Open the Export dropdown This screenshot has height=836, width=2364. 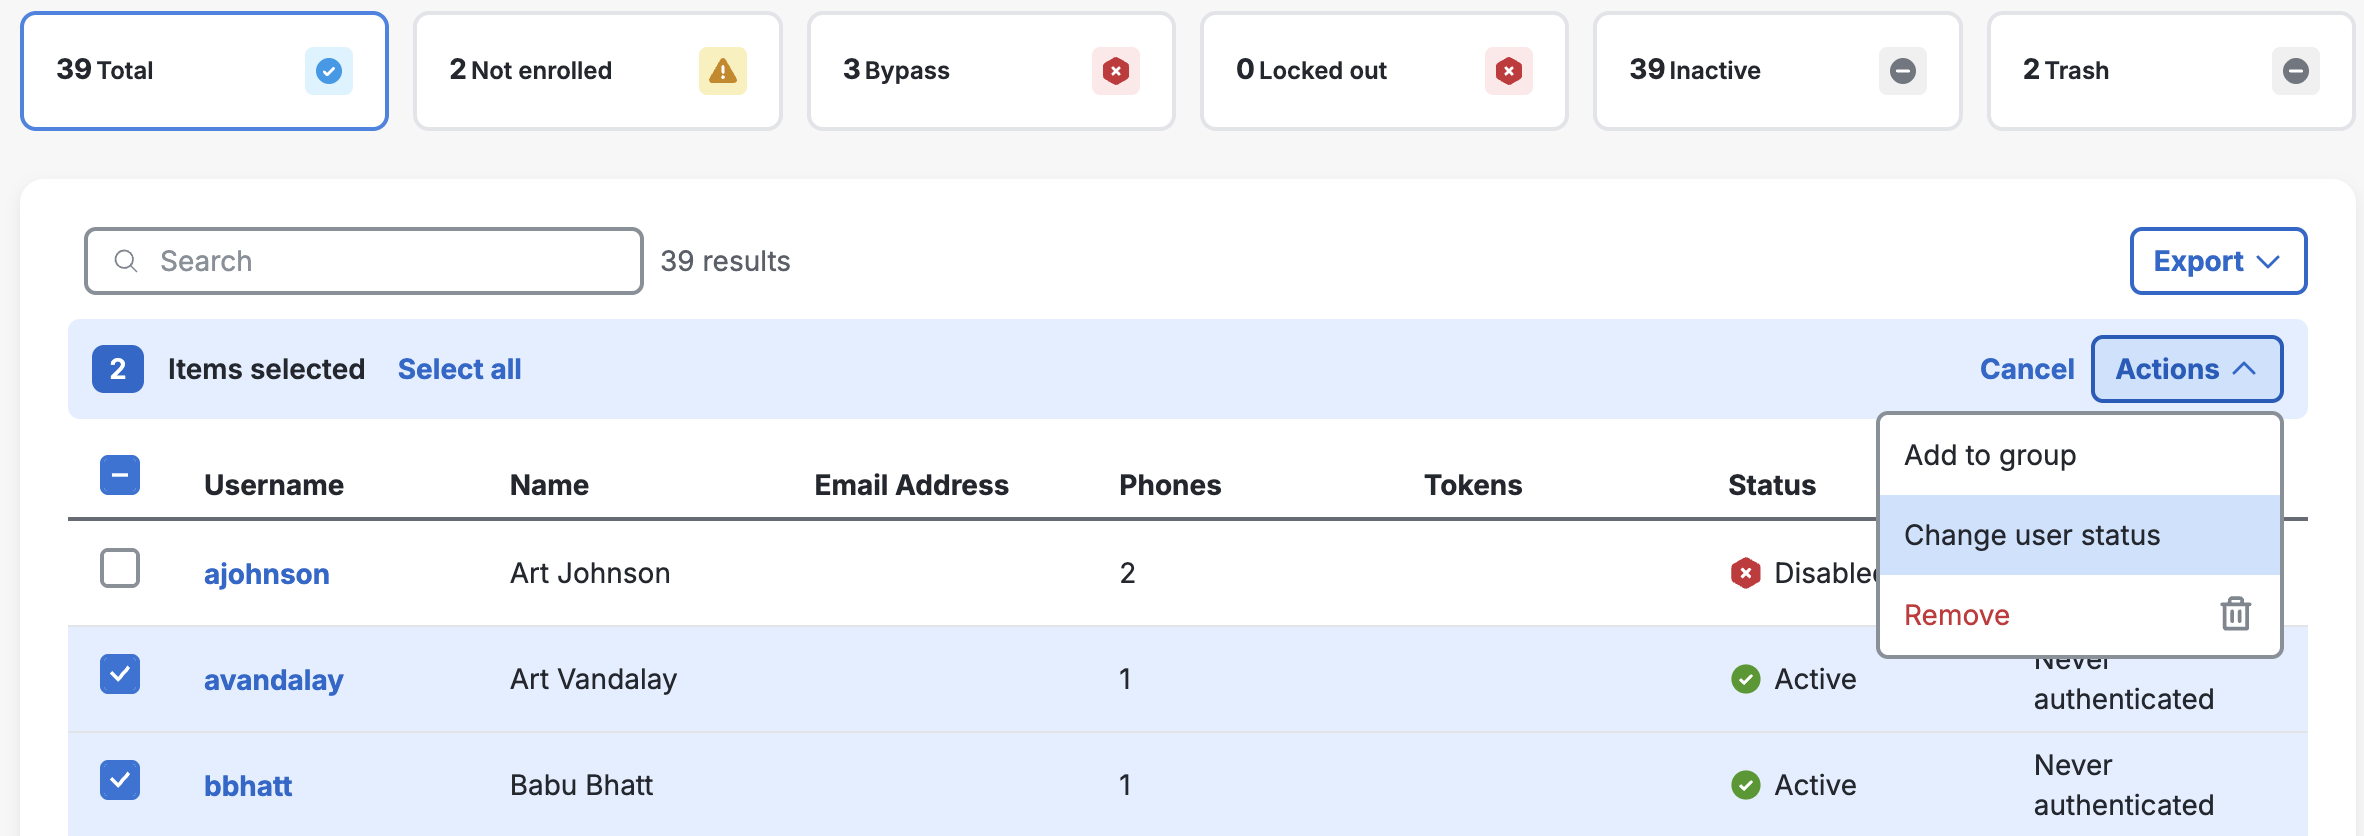(2218, 261)
